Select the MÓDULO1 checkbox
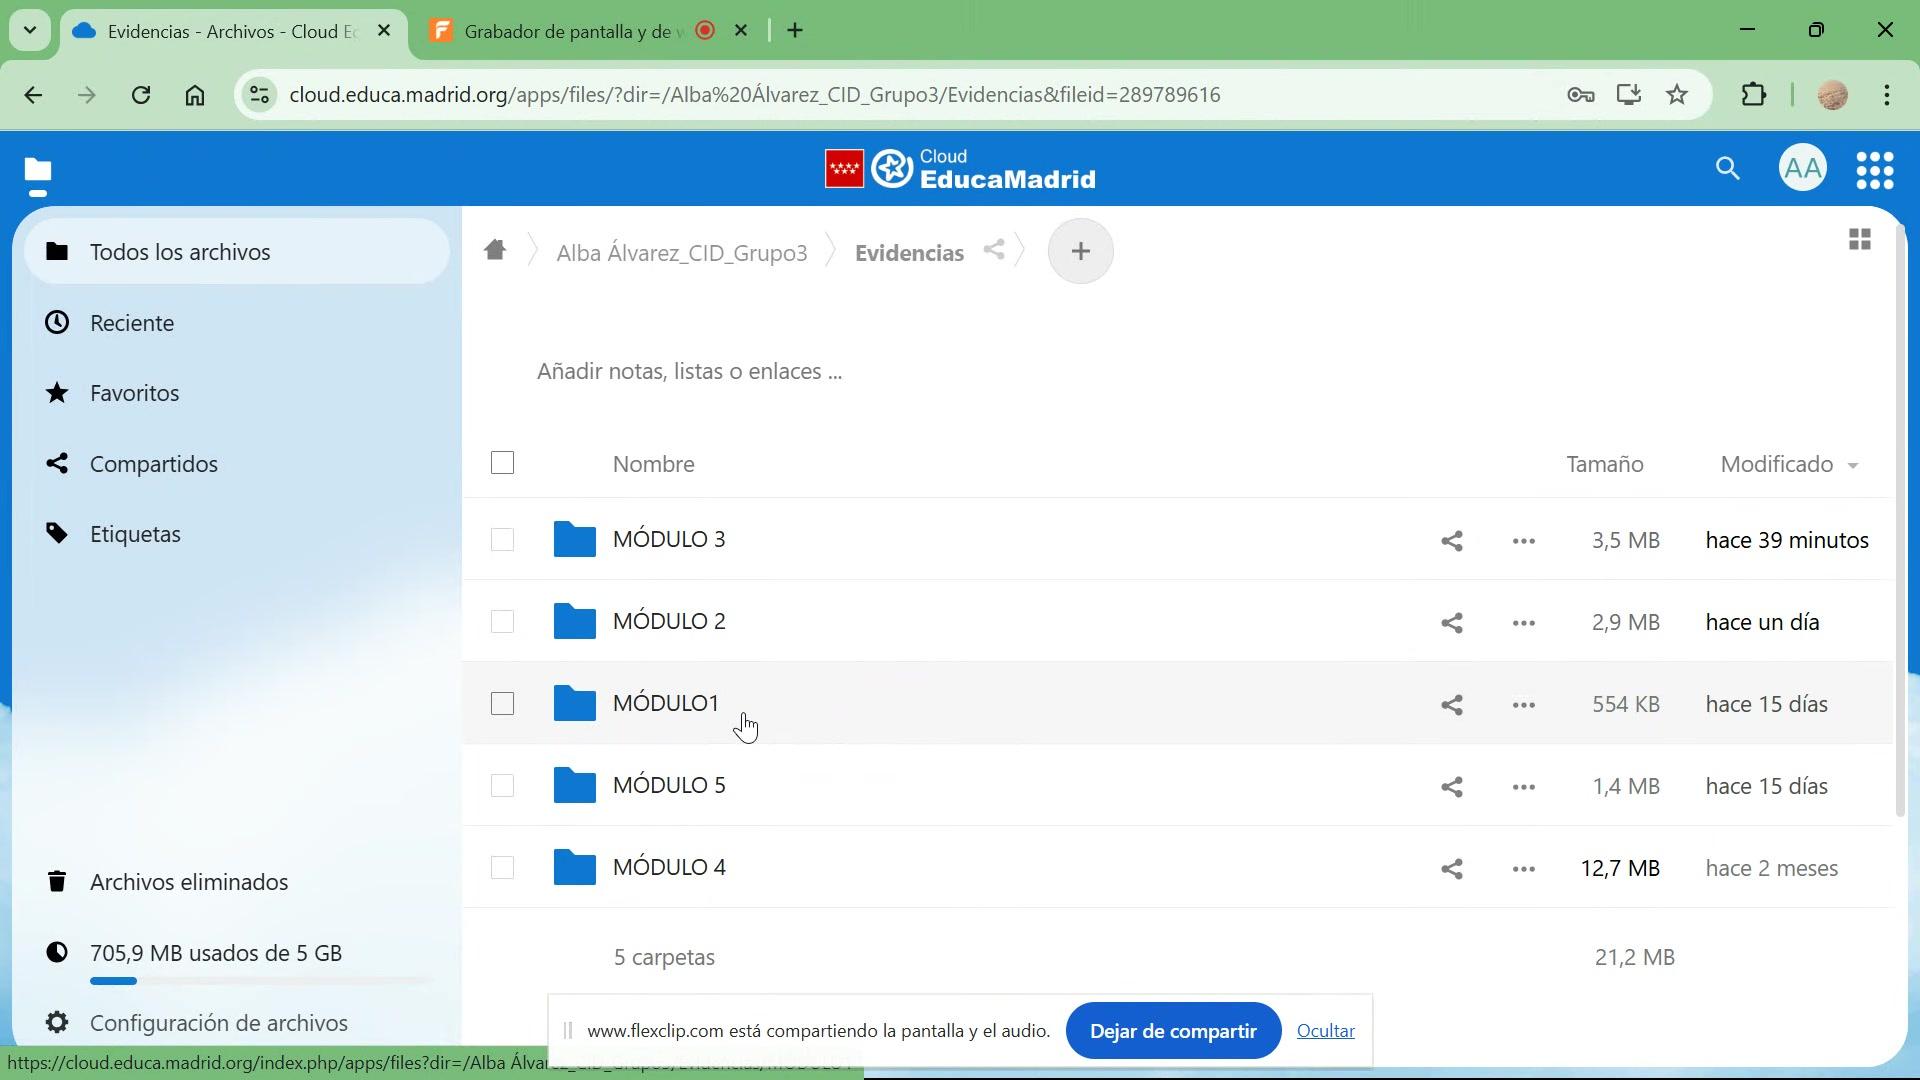 (502, 704)
